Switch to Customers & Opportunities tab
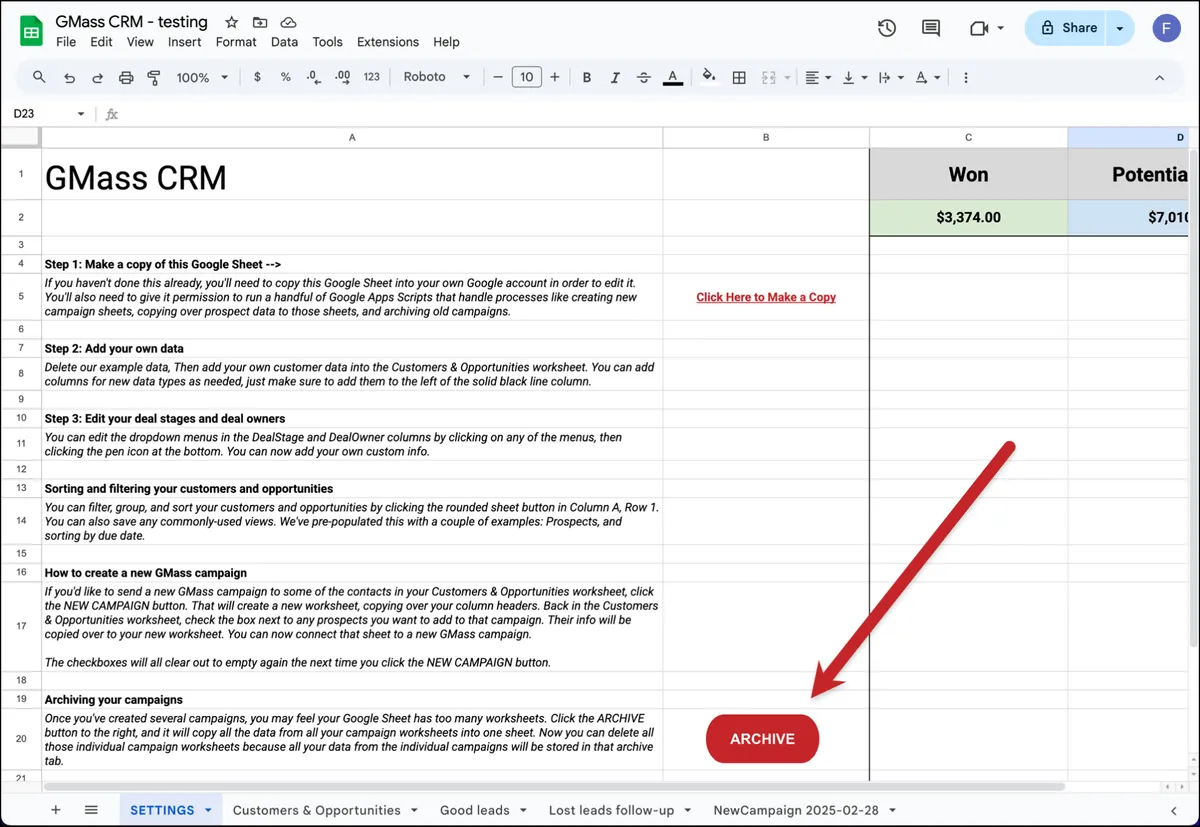This screenshot has height=827, width=1200. pyautogui.click(x=324, y=810)
